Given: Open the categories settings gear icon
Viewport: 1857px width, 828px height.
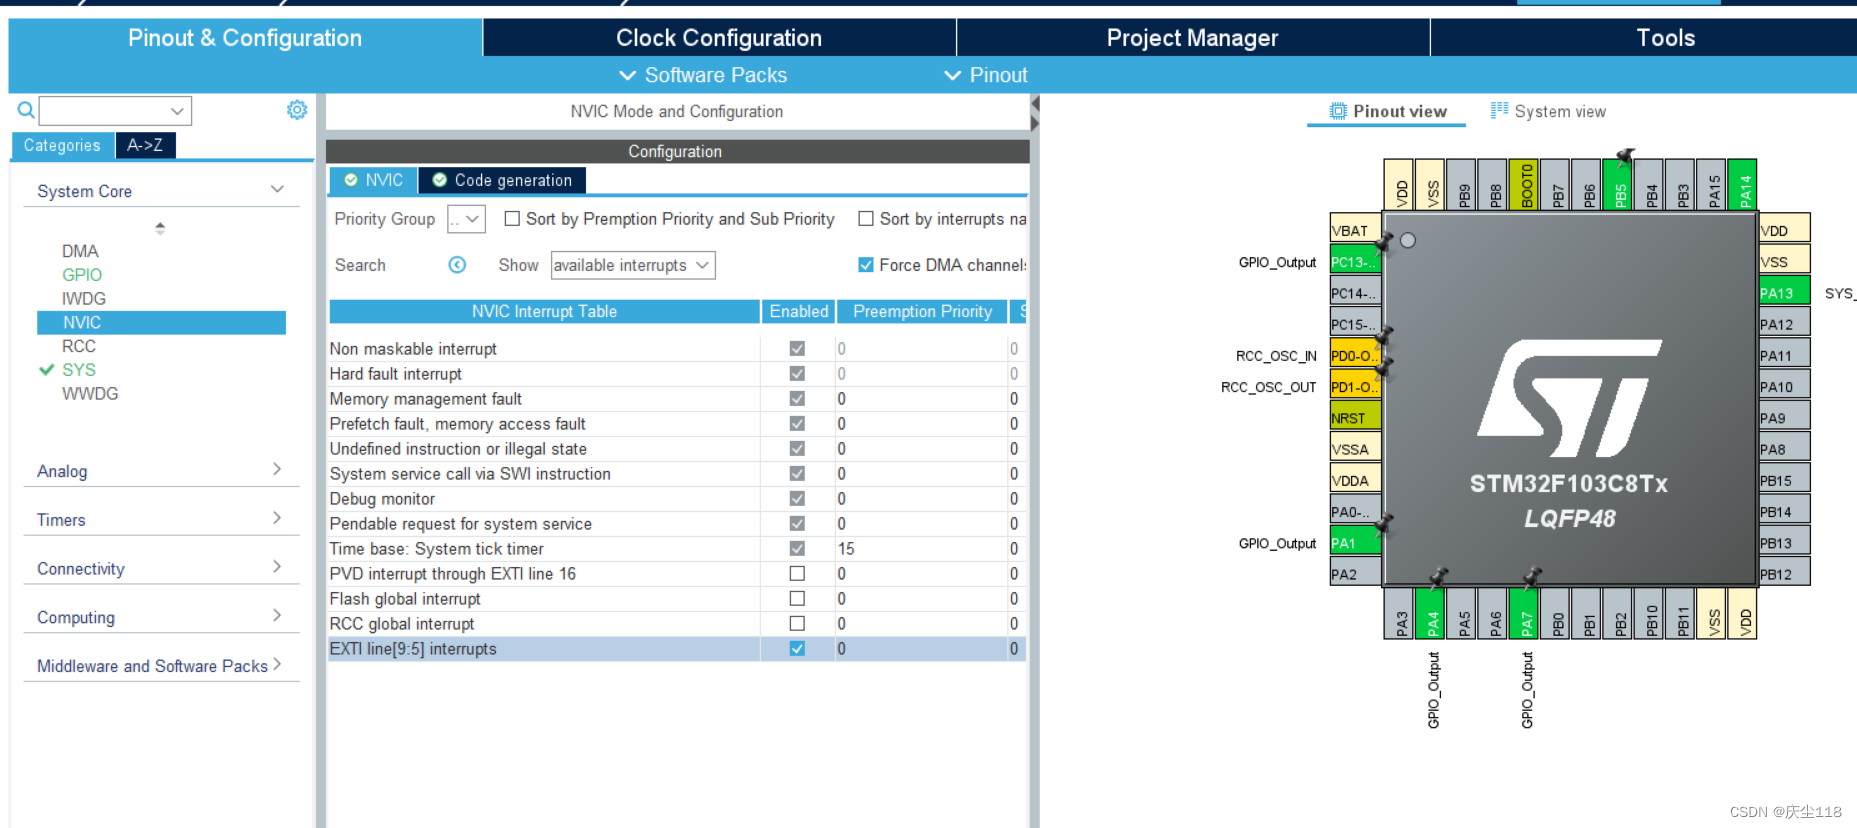Looking at the screenshot, I should pos(297,110).
